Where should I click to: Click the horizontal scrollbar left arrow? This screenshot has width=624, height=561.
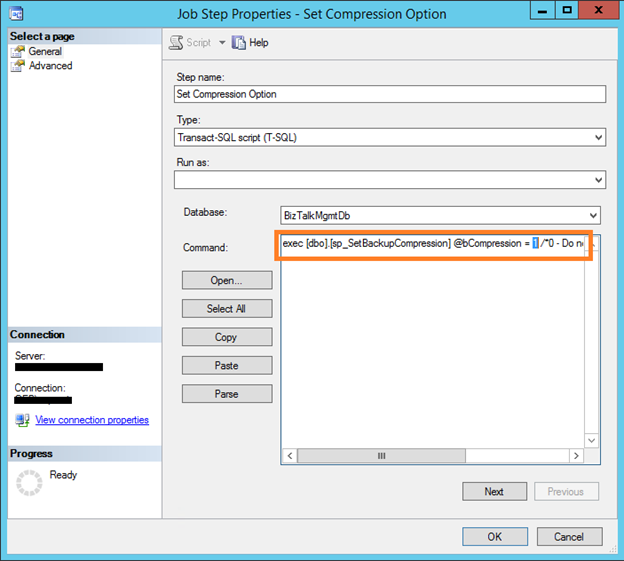click(x=290, y=456)
